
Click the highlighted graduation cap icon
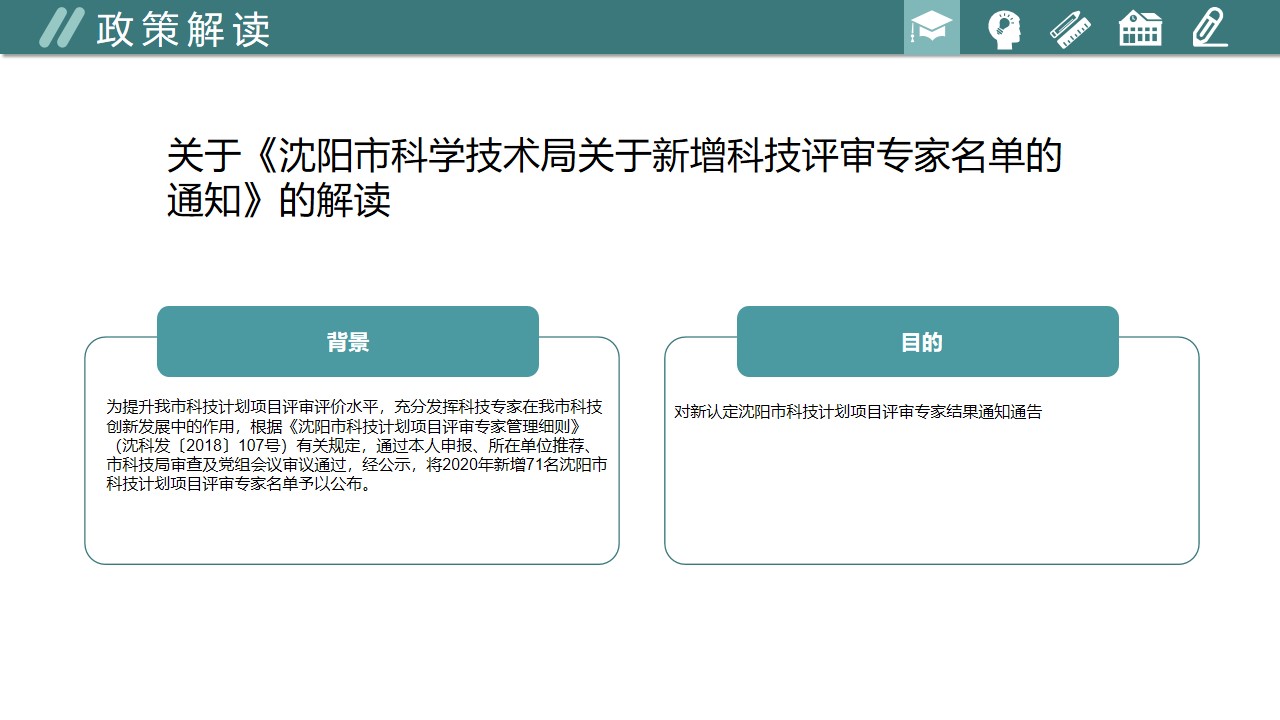tap(931, 28)
